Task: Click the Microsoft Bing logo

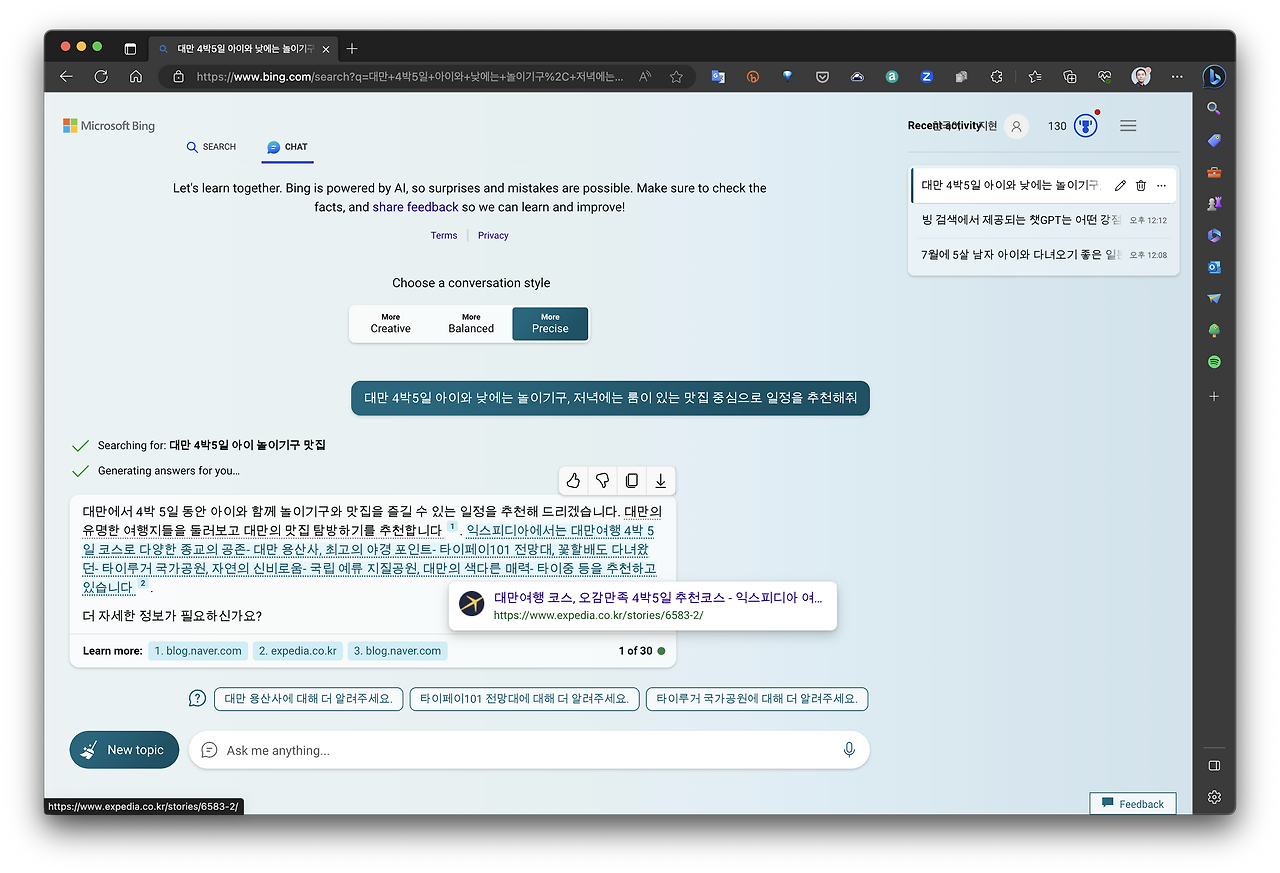Action: tap(109, 126)
